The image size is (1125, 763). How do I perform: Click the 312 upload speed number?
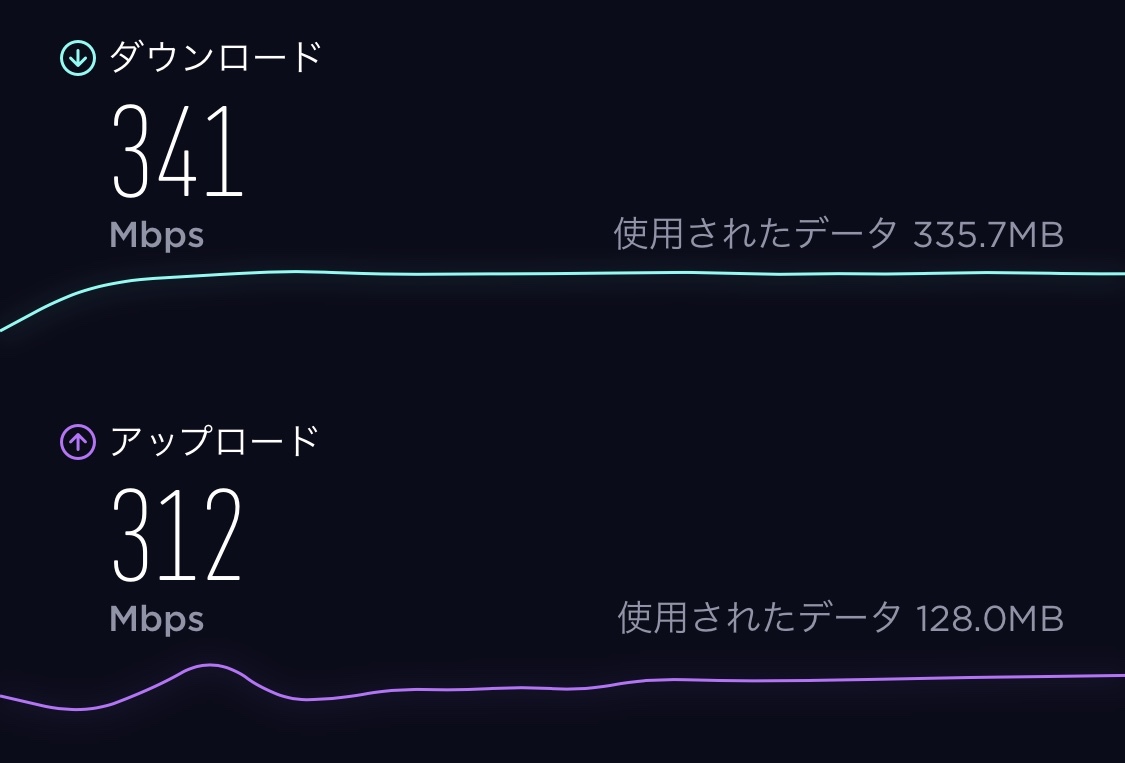(177, 534)
